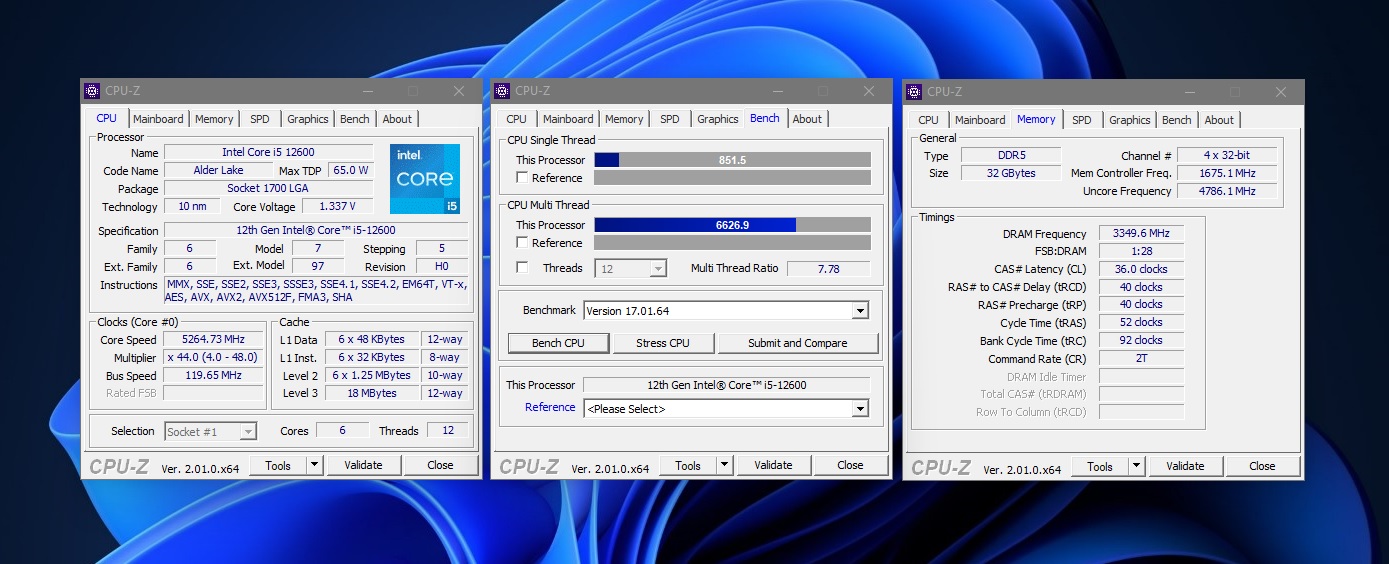1389x564 pixels.
Task: Open the CPU tab in the memory-timings window
Action: click(929, 120)
